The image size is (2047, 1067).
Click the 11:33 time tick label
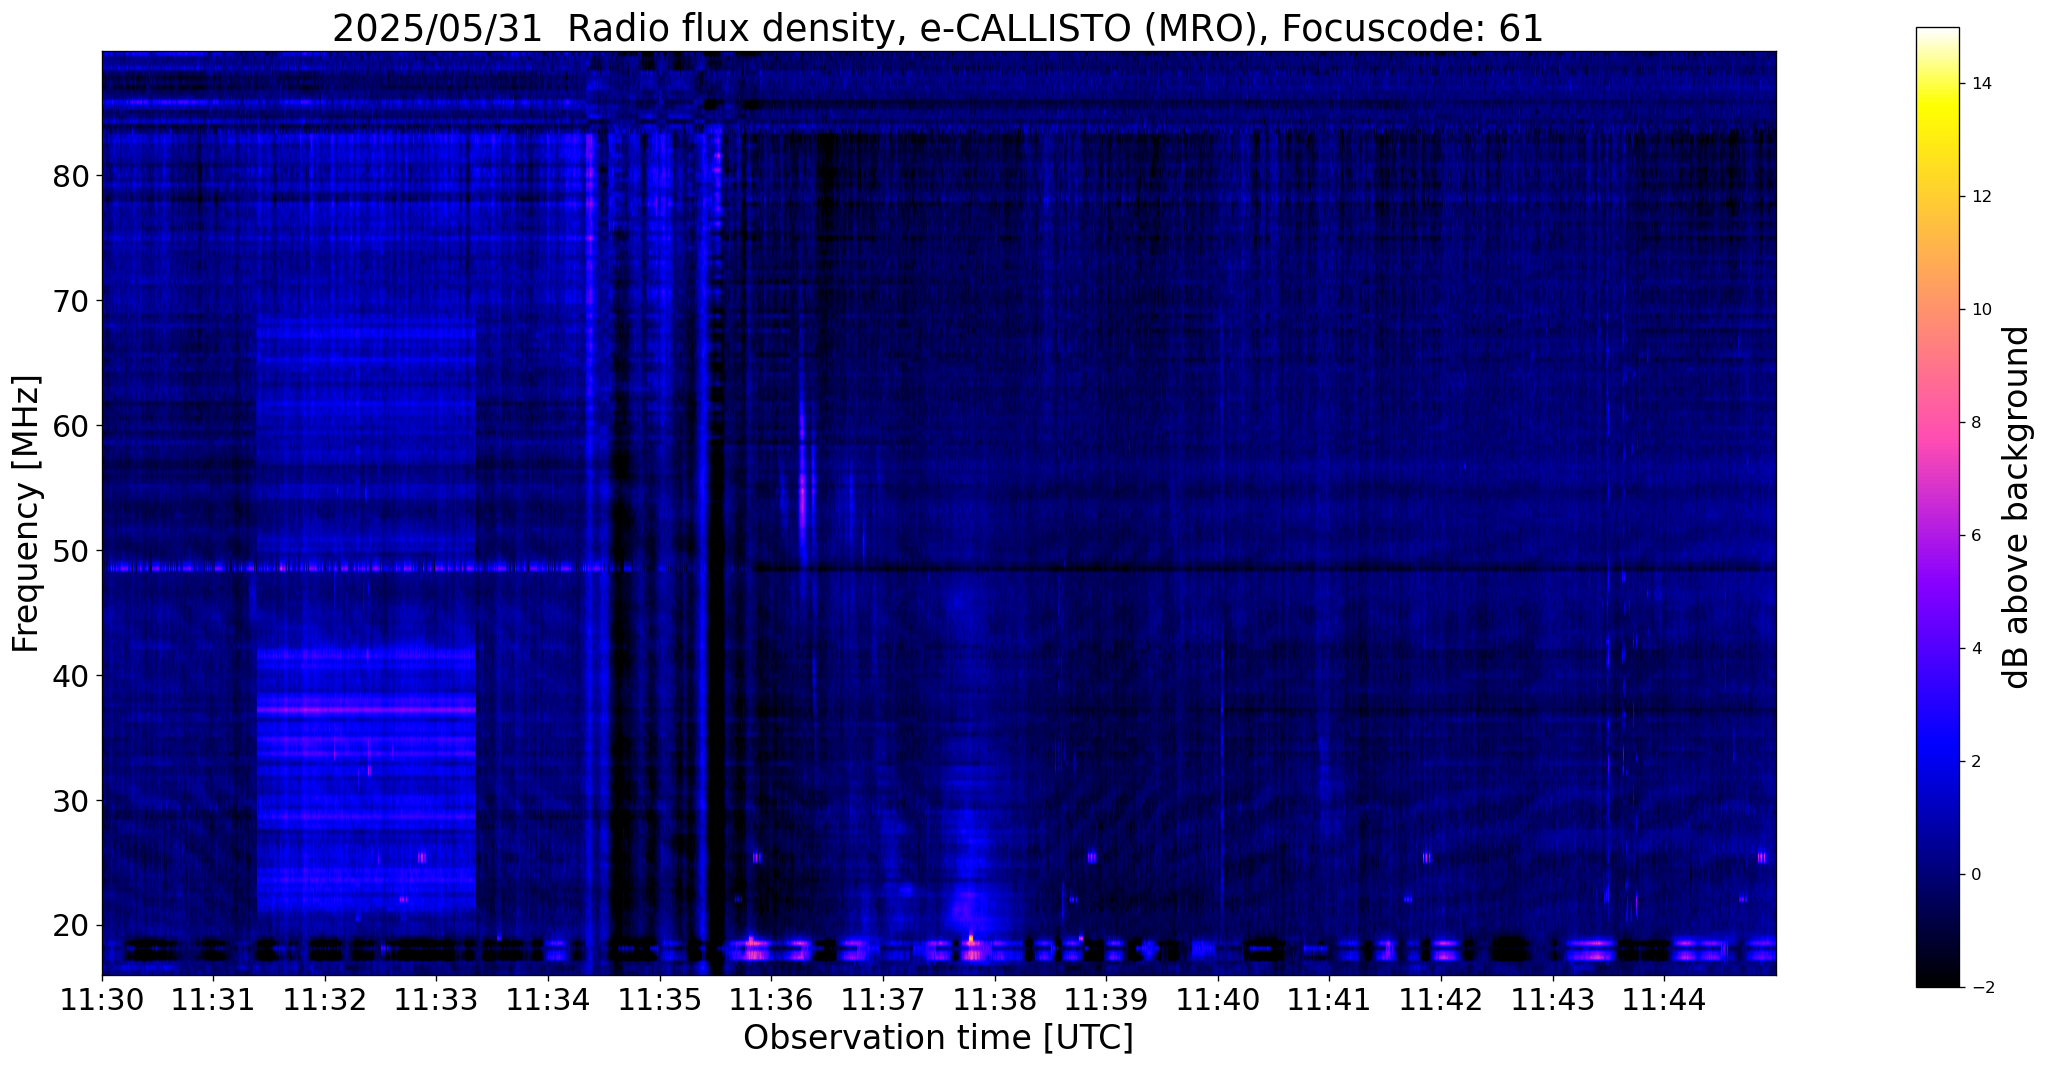click(x=436, y=999)
